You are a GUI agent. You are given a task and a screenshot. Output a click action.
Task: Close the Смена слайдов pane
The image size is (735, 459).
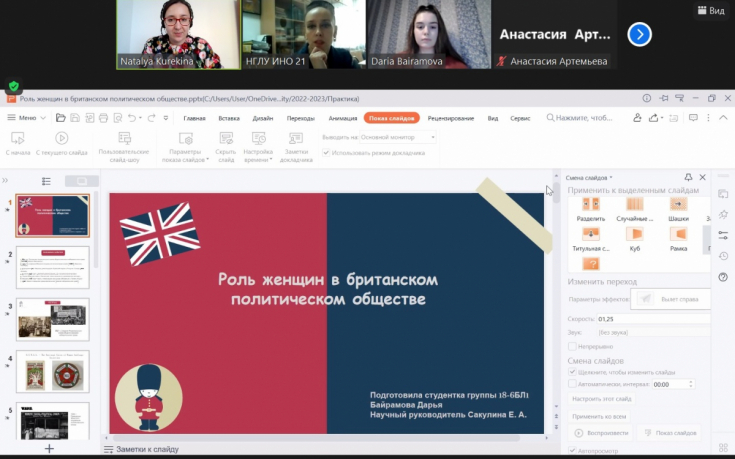click(x=703, y=177)
